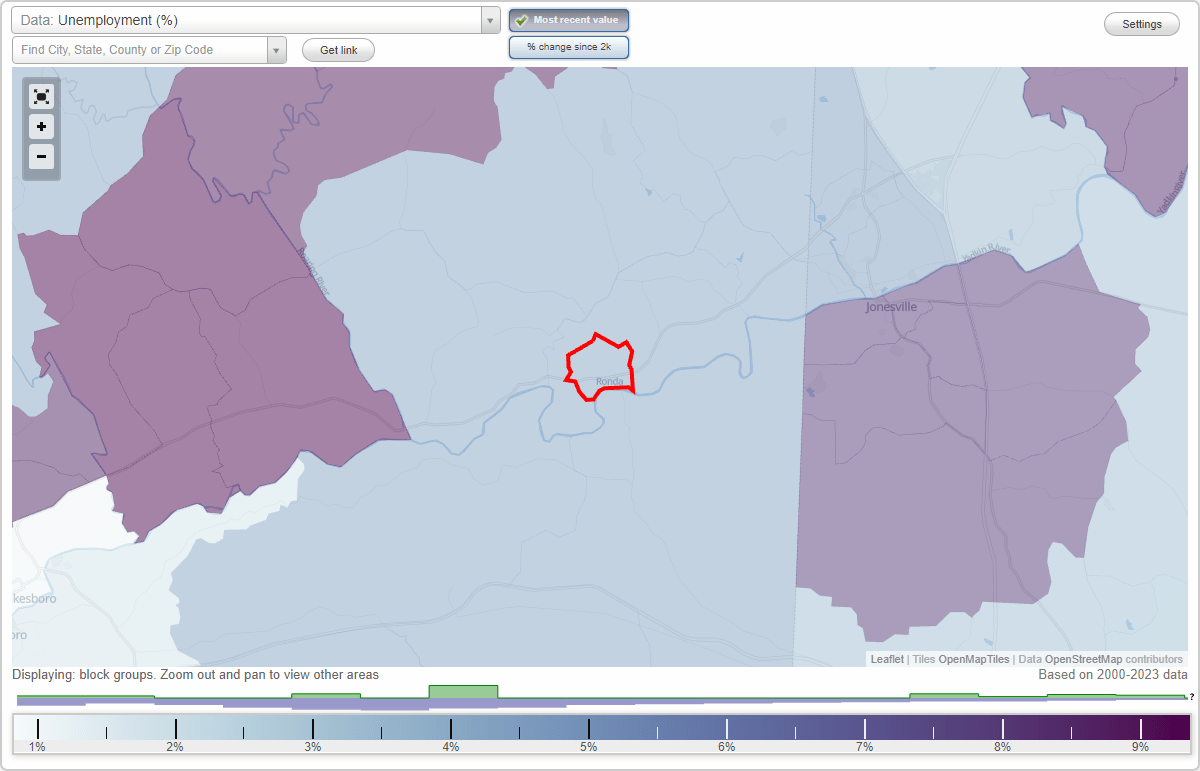Click the 'Get link' button
Screen dimensions: 1200x771
click(337, 48)
